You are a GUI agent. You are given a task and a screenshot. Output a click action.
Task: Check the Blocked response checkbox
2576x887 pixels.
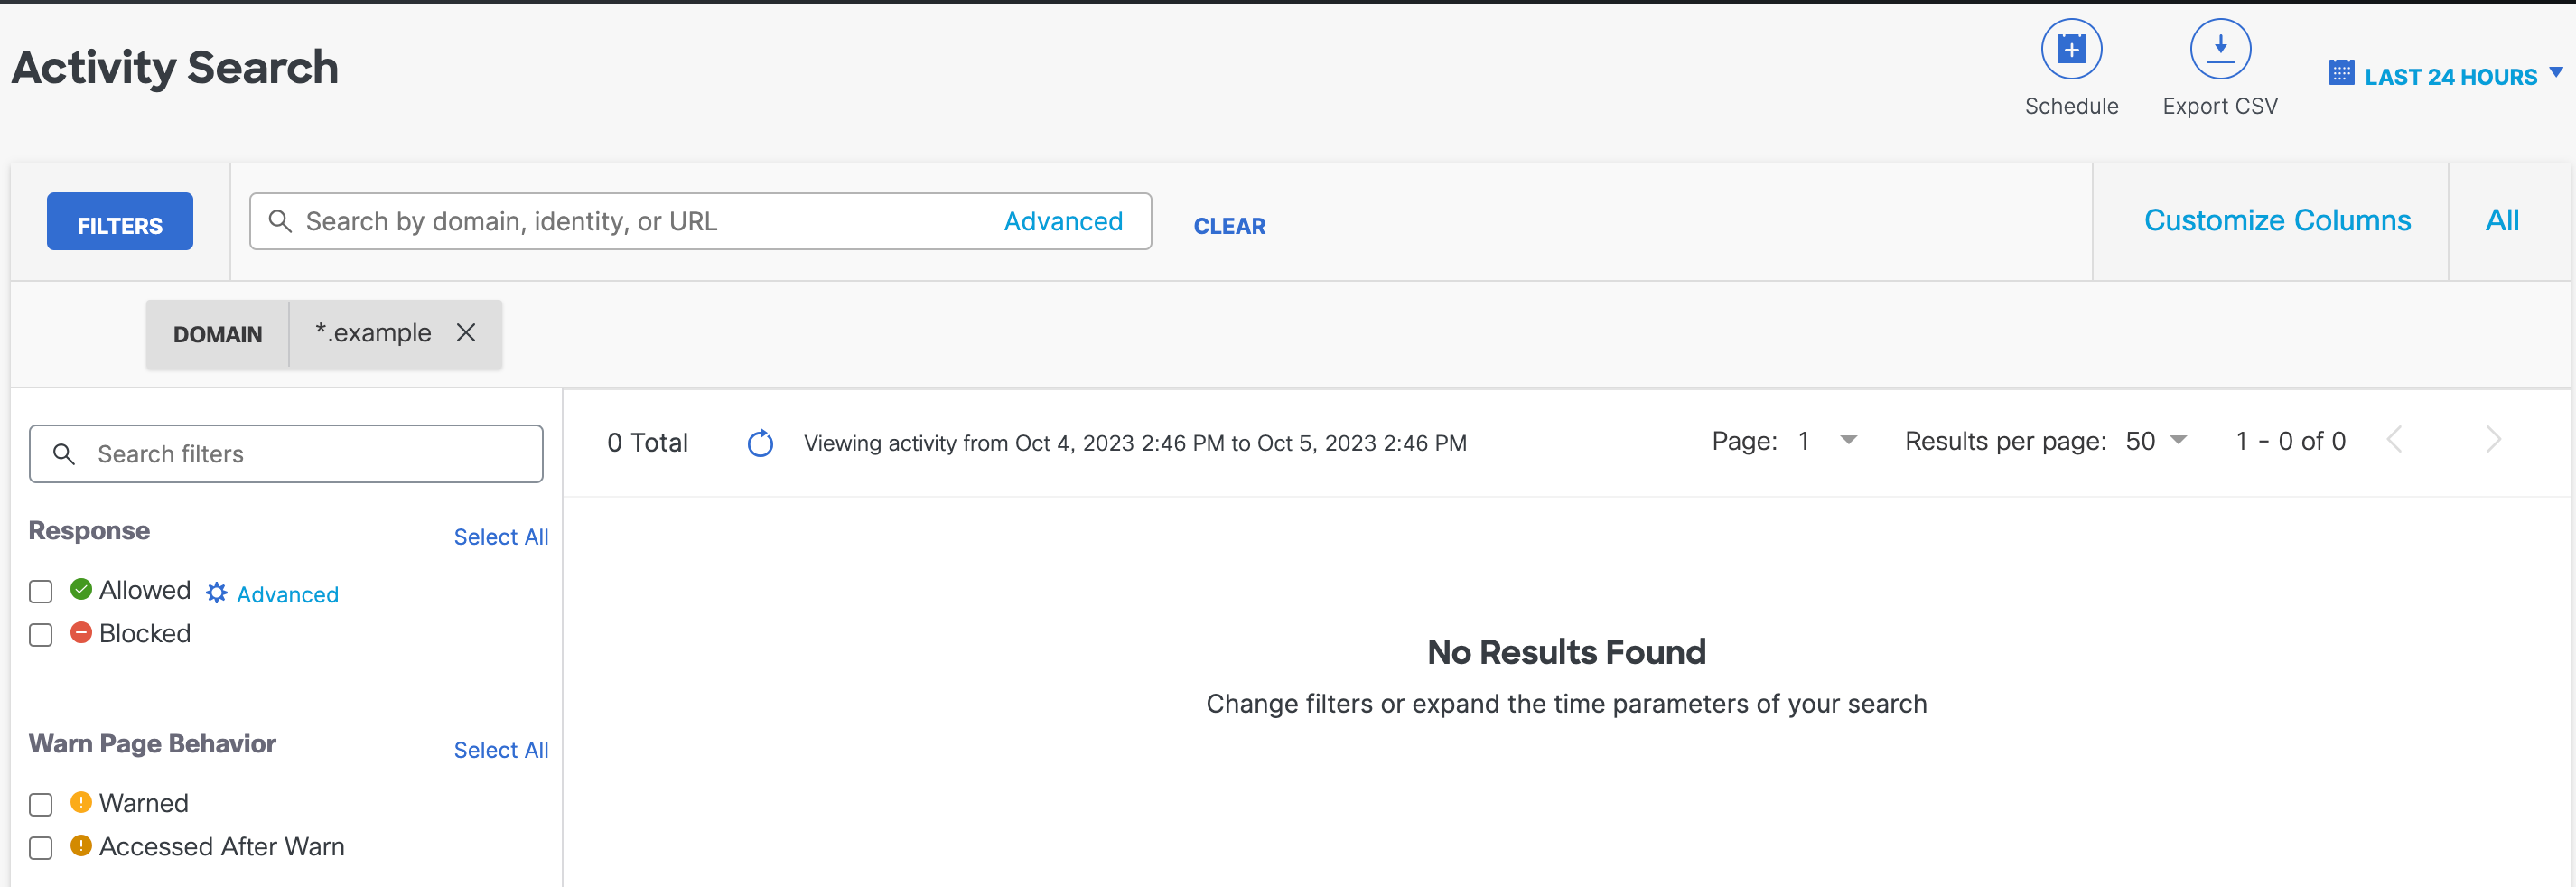click(41, 635)
